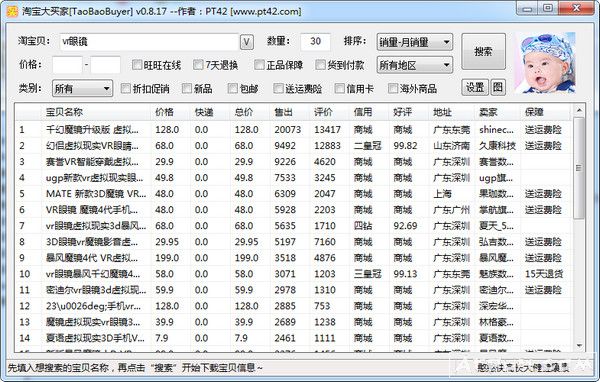Click the maximum price input box
Screen dimensions: 600x382
tap(106, 65)
